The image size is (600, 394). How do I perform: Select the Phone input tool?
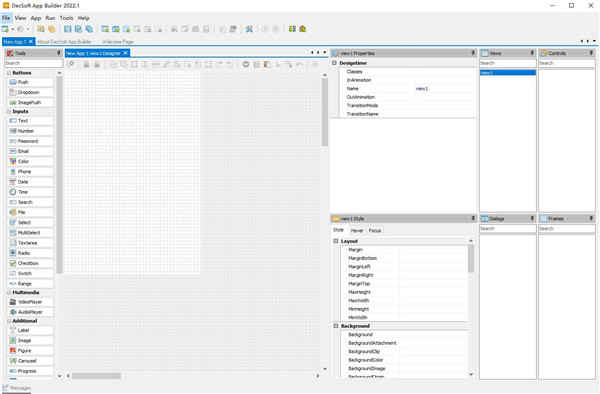tap(31, 172)
